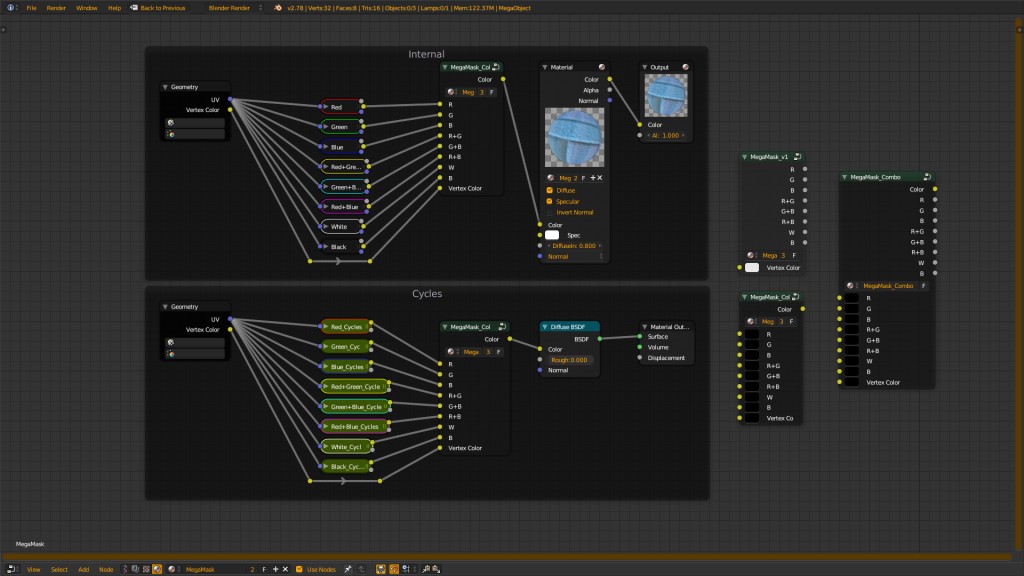Open the Add menu in the node editor
Viewport: 1024px width, 576px height.
pos(84,568)
